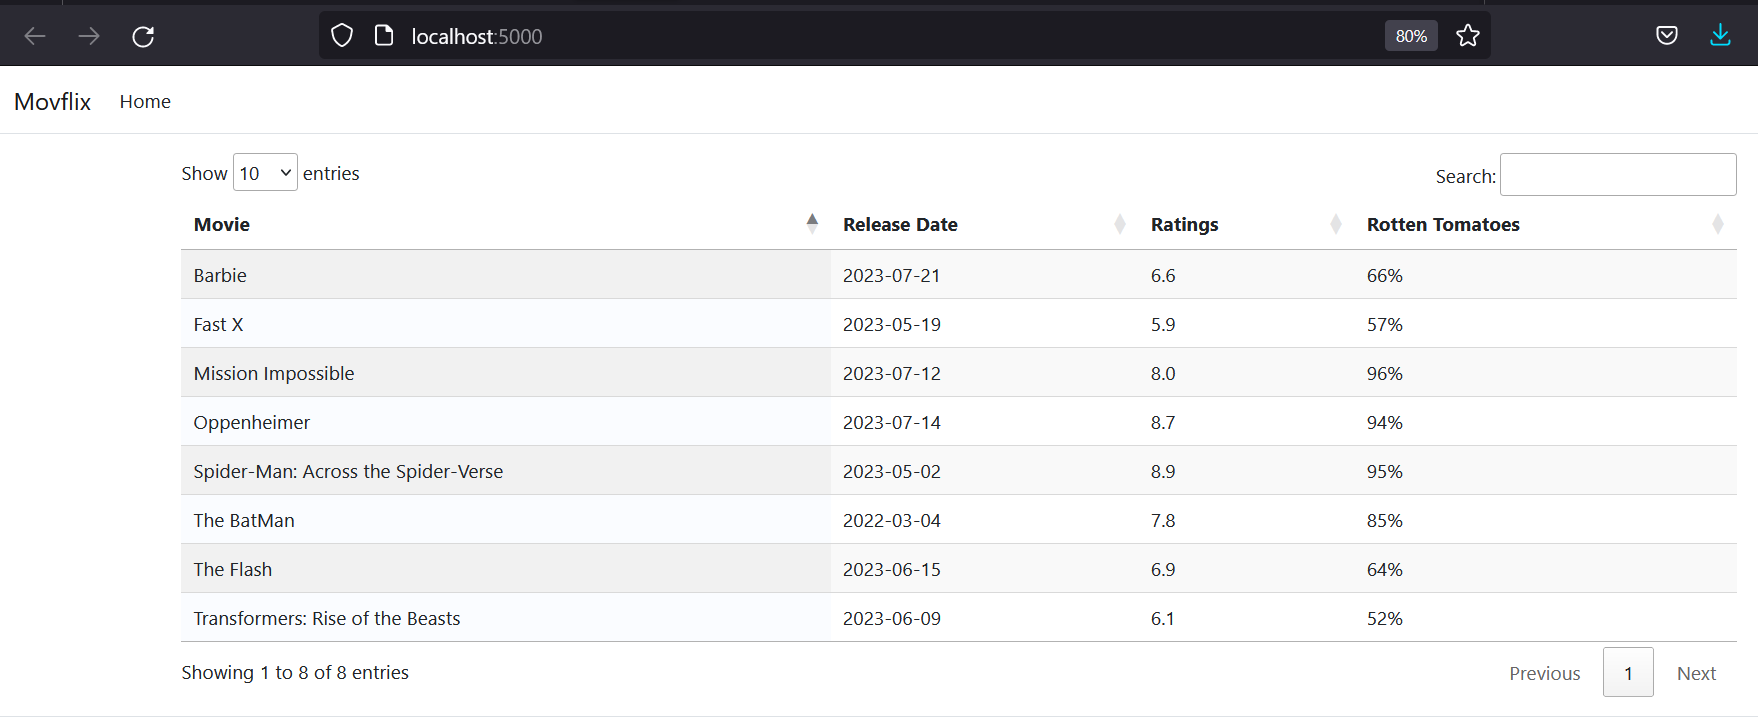Click the shield tracking protection icon
This screenshot has width=1758, height=720.
342,36
